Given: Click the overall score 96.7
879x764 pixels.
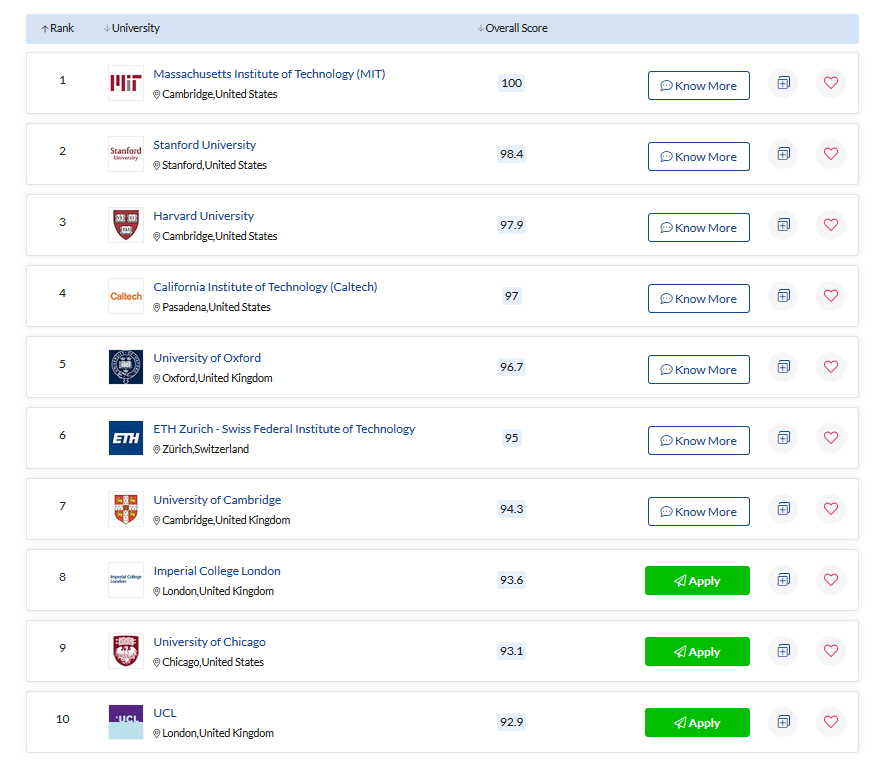Looking at the screenshot, I should [x=511, y=367].
